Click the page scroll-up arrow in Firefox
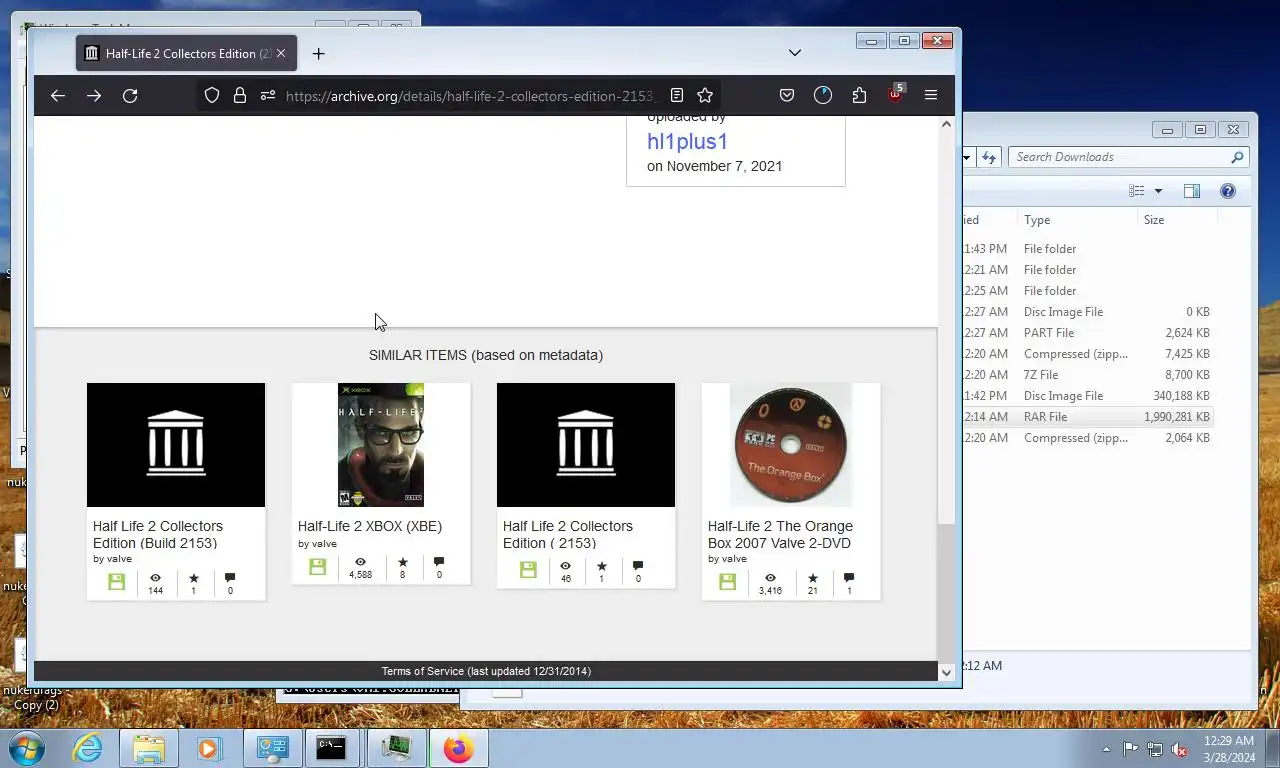 (x=946, y=125)
